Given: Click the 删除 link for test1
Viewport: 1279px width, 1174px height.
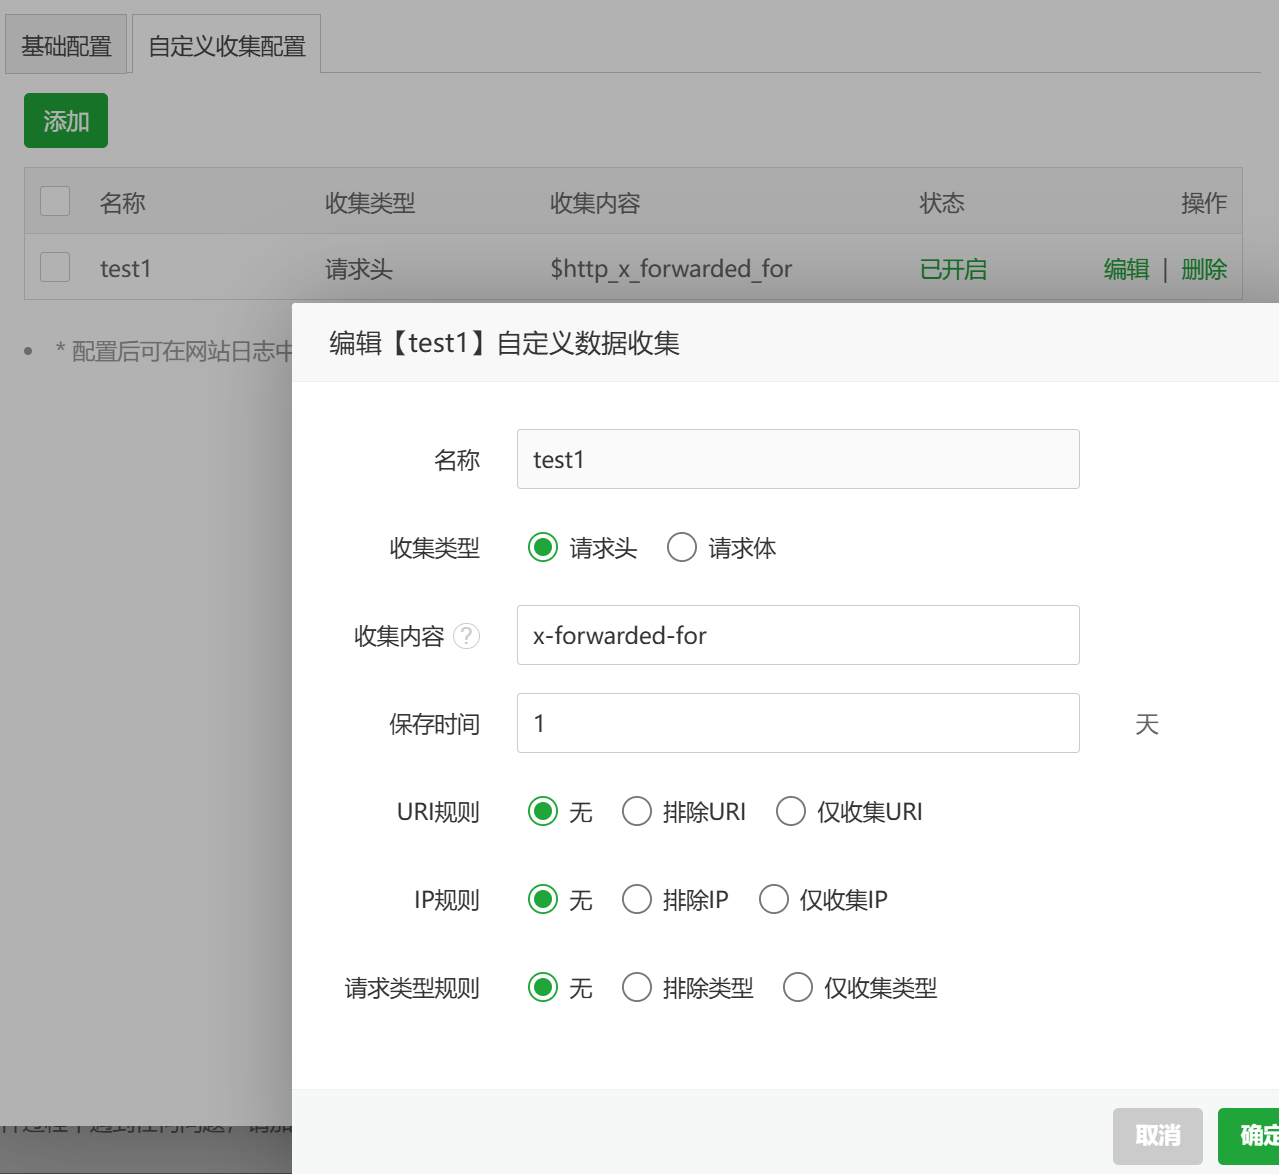Looking at the screenshot, I should (1204, 269).
